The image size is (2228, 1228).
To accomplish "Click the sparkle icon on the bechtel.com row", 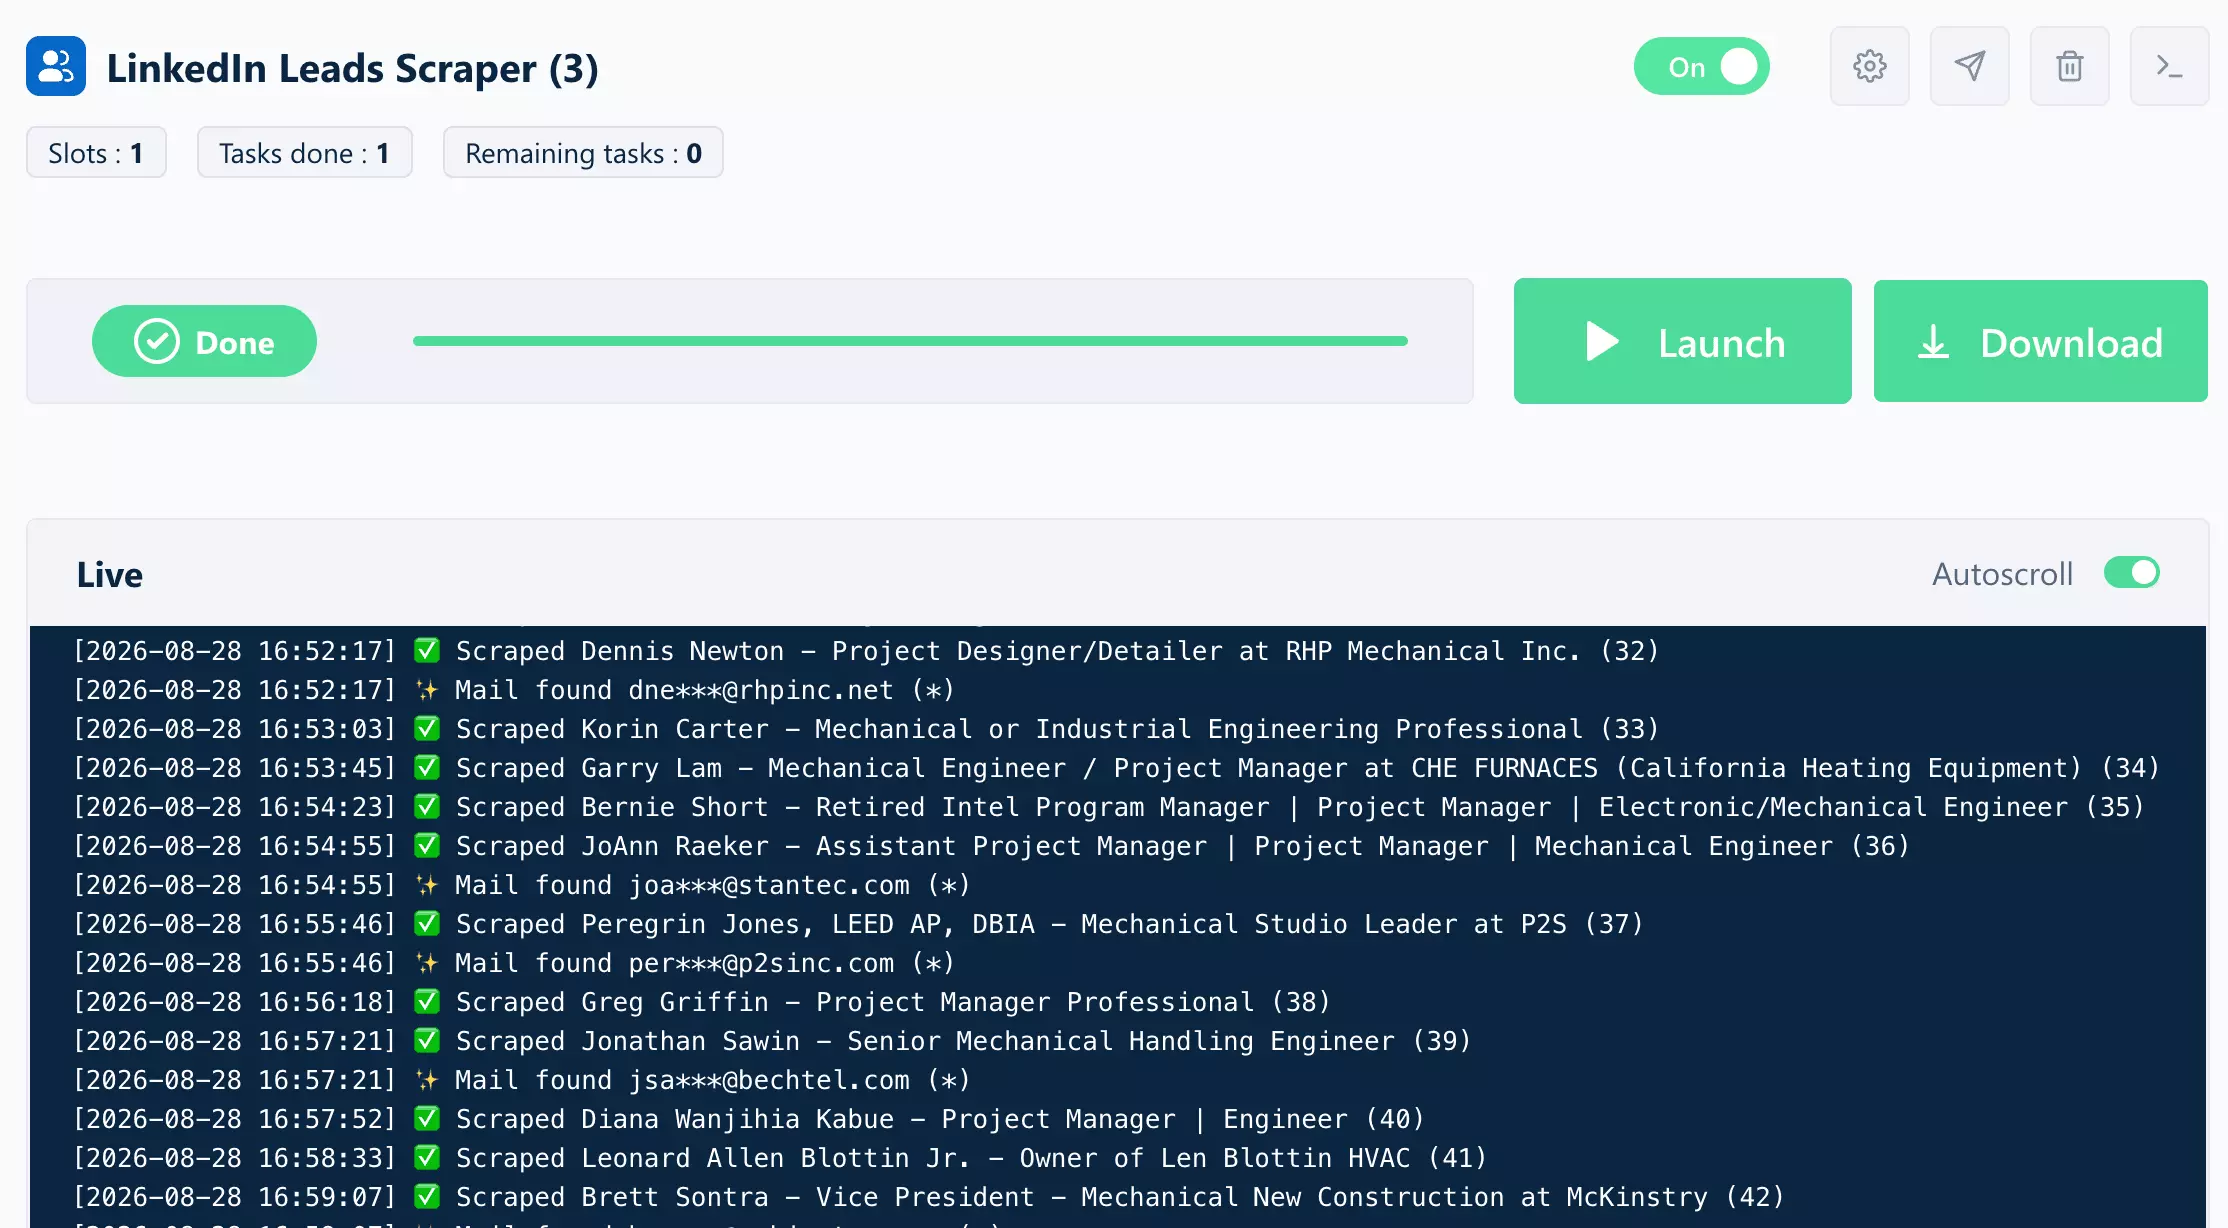I will pos(427,1080).
